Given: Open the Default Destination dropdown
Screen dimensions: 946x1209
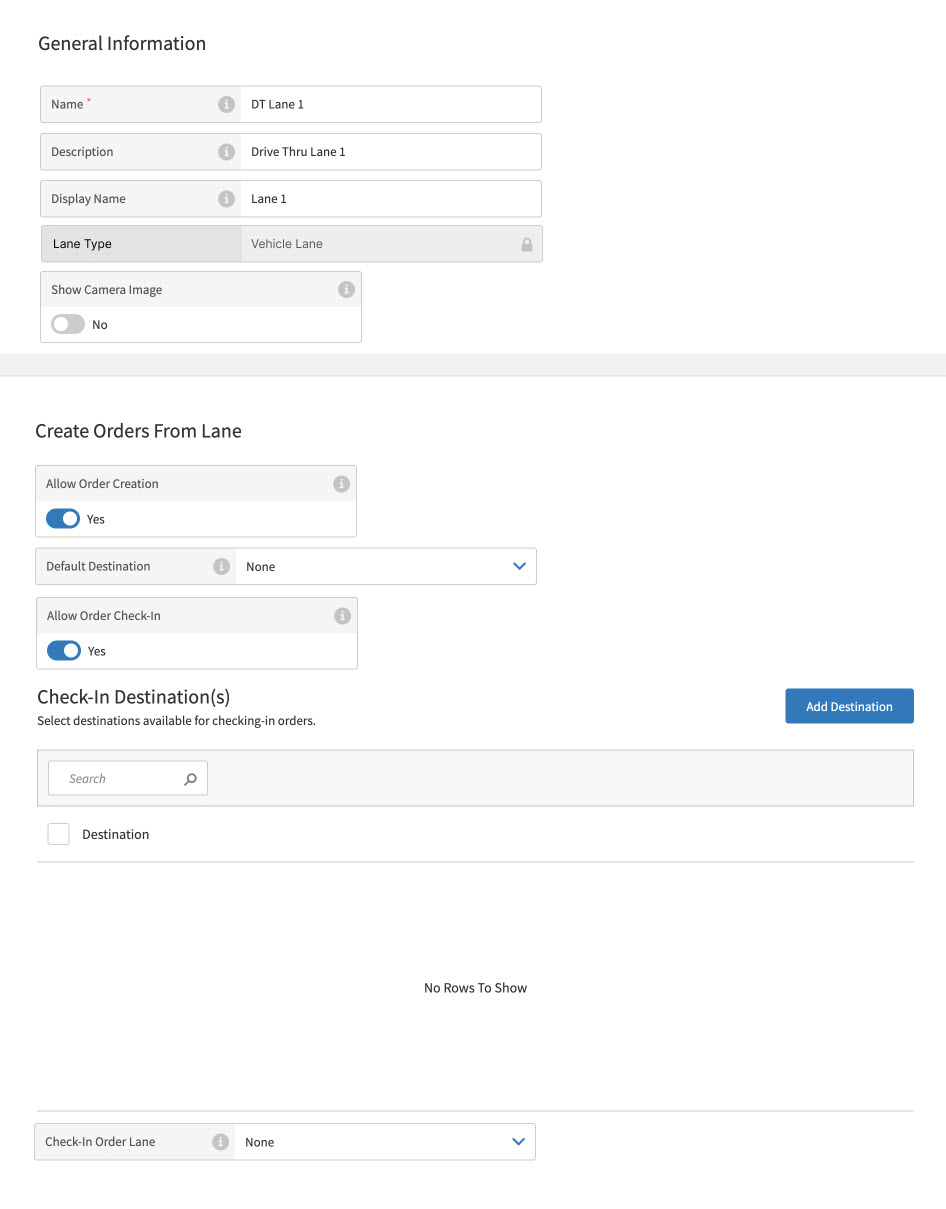Looking at the screenshot, I should (519, 566).
